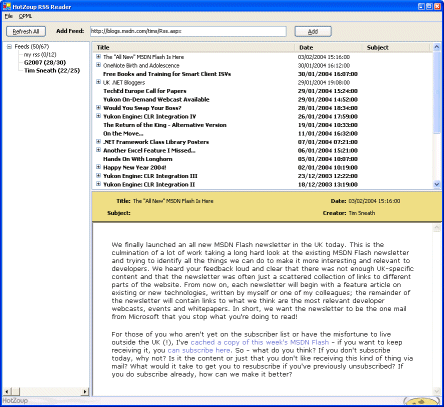Open the OPML menu
Screen dimensions: 444x407
25,16
